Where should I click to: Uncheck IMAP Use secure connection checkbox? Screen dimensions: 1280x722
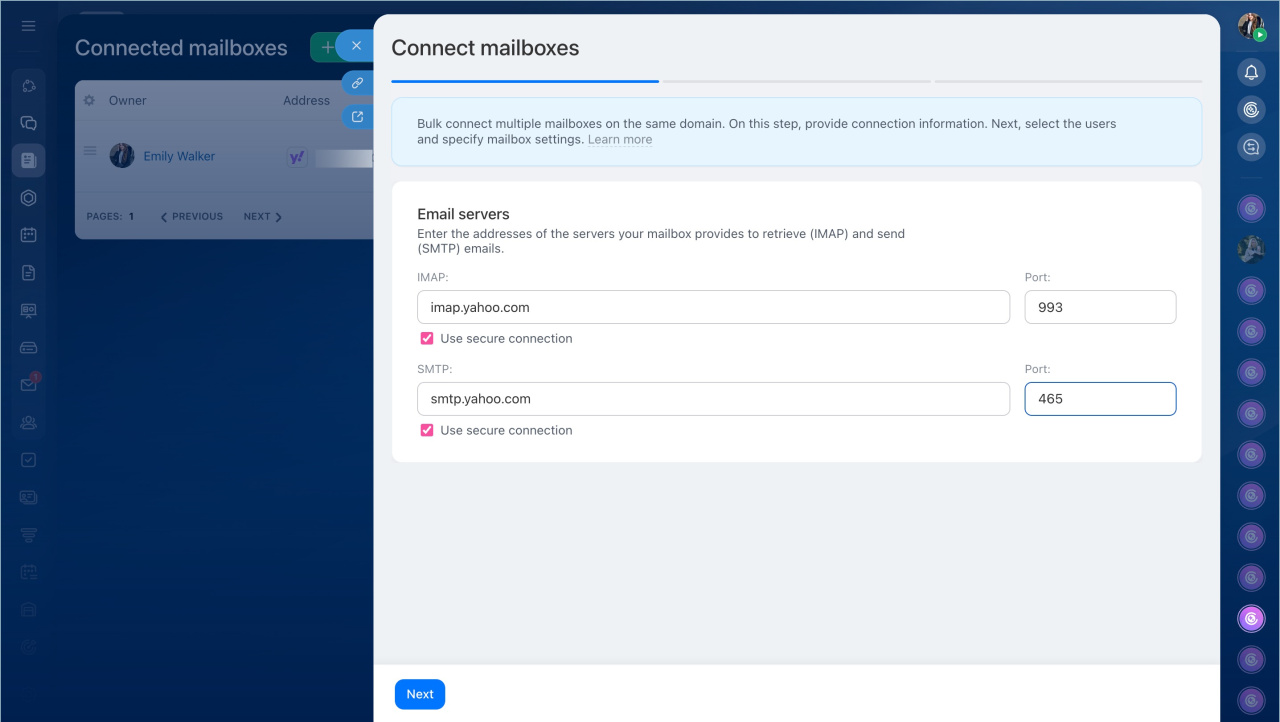(427, 339)
